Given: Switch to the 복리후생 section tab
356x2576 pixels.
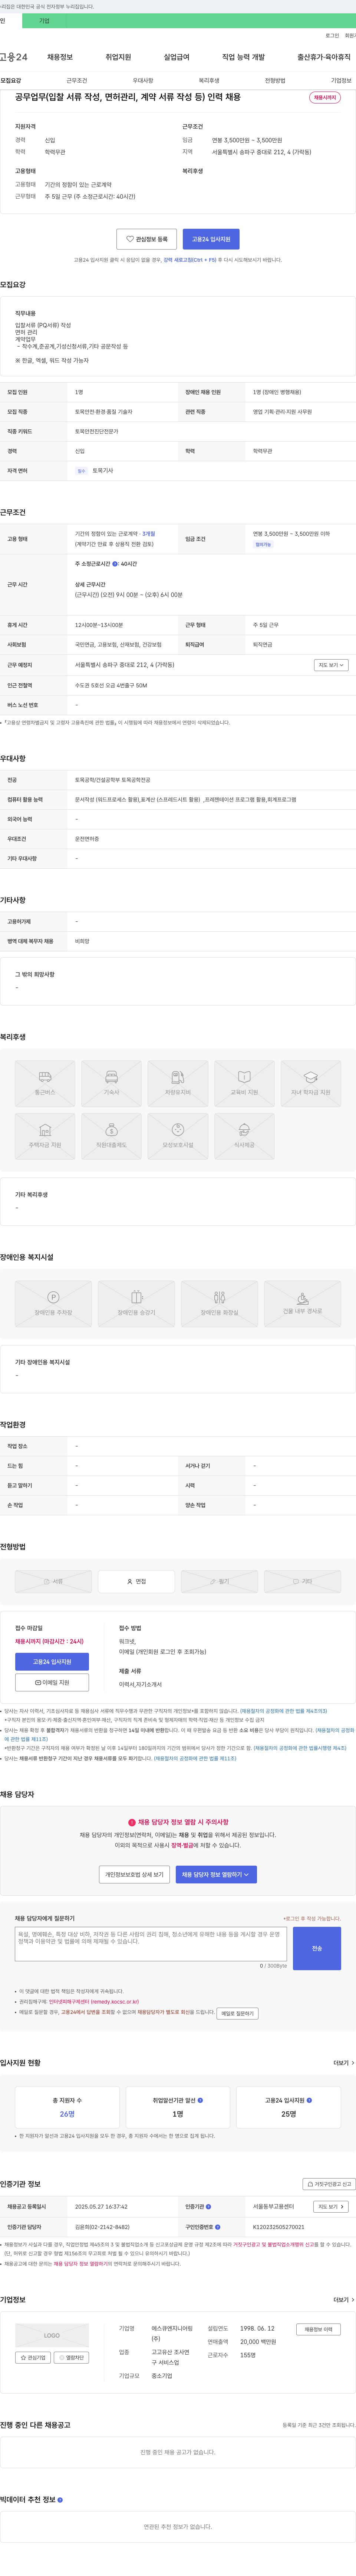Looking at the screenshot, I should [x=209, y=80].
